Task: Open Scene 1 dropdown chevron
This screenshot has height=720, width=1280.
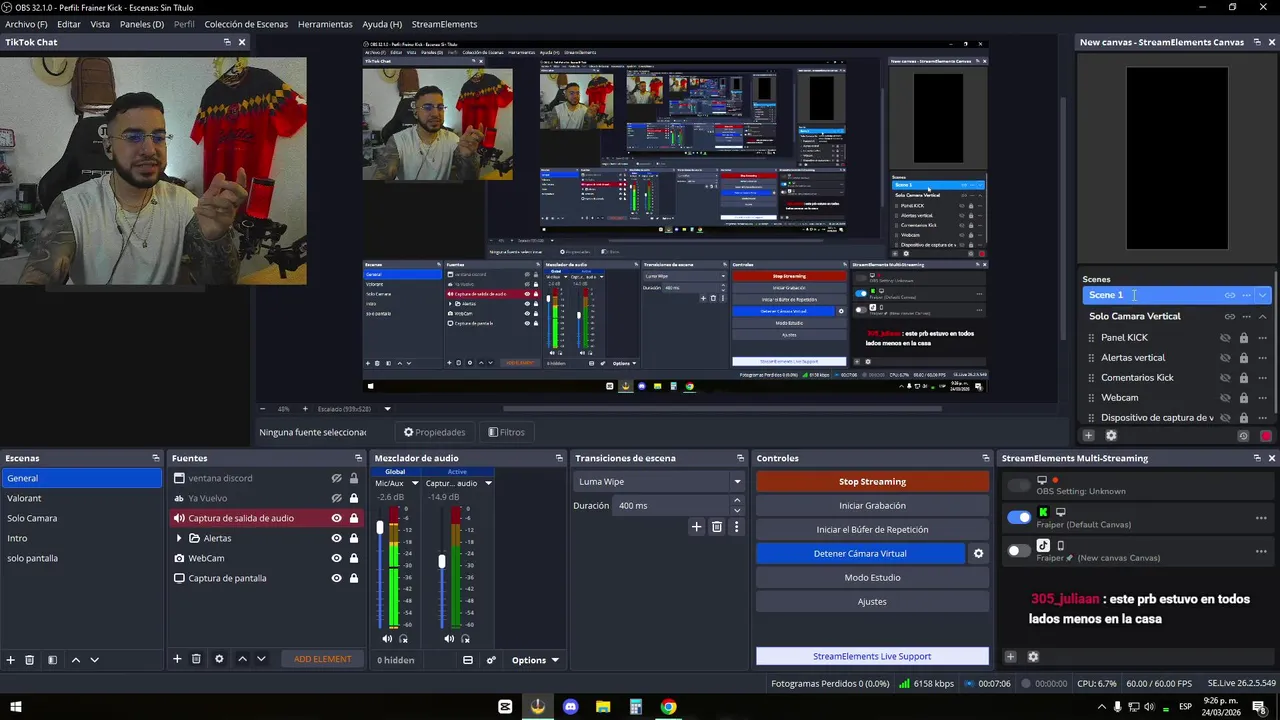Action: 1263,295
